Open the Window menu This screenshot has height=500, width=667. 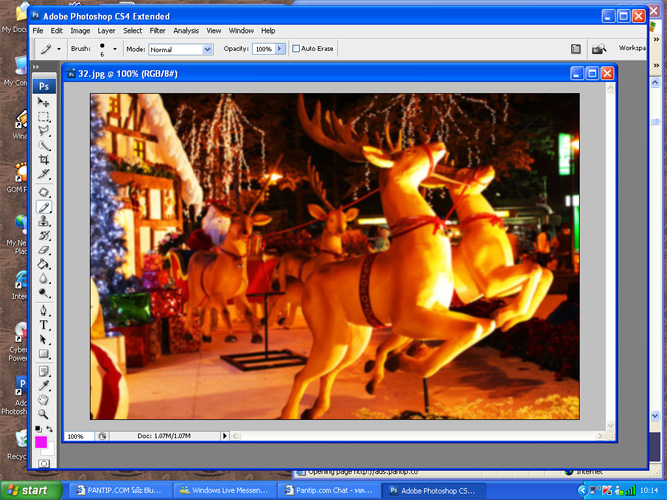pyautogui.click(x=241, y=31)
